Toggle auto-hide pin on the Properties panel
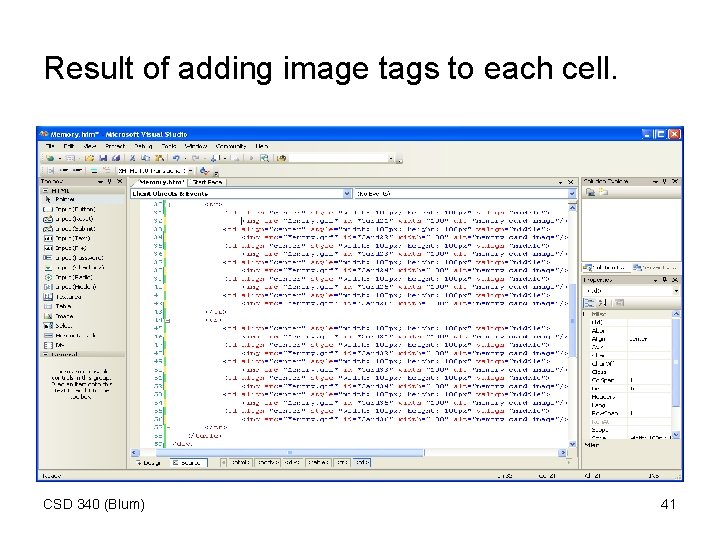The image size is (720, 540). [x=664, y=280]
